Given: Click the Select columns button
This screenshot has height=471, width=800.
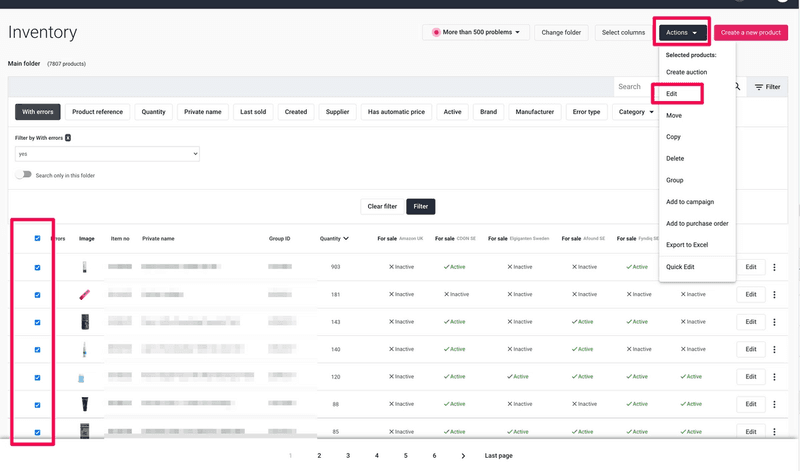Looking at the screenshot, I should click(x=623, y=32).
